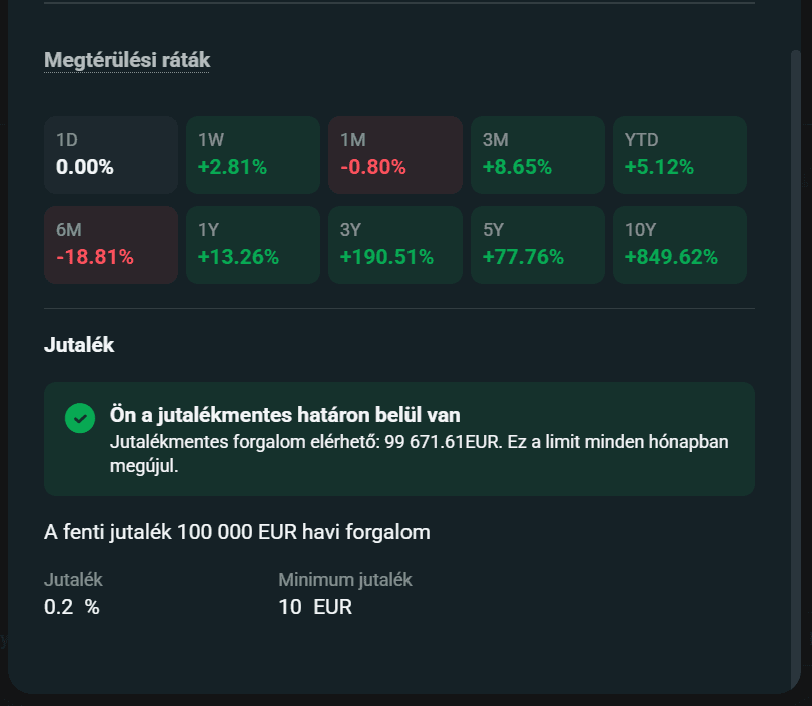Select the negative -18.81% return figure
The width and height of the screenshot is (812, 706).
(89, 257)
